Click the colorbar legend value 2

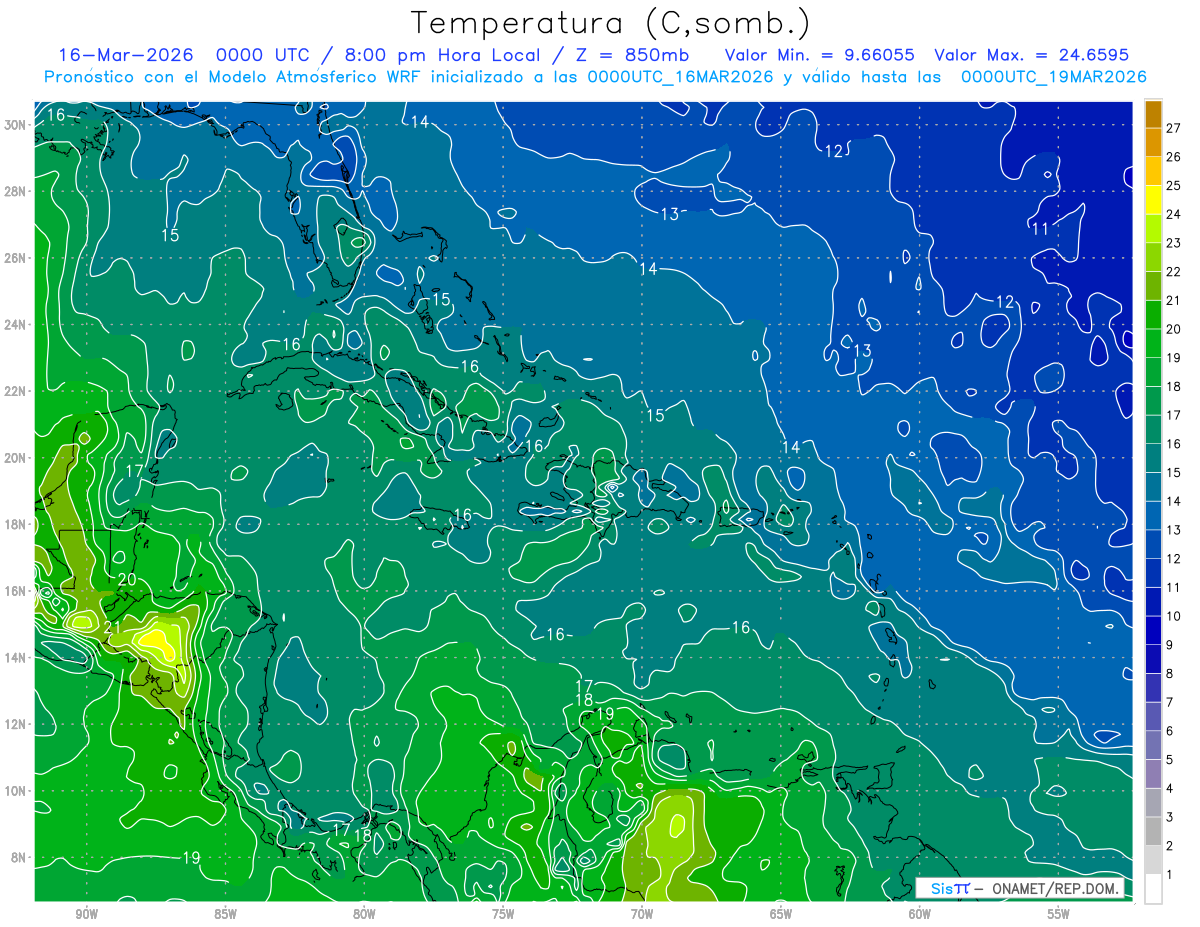point(1170,846)
